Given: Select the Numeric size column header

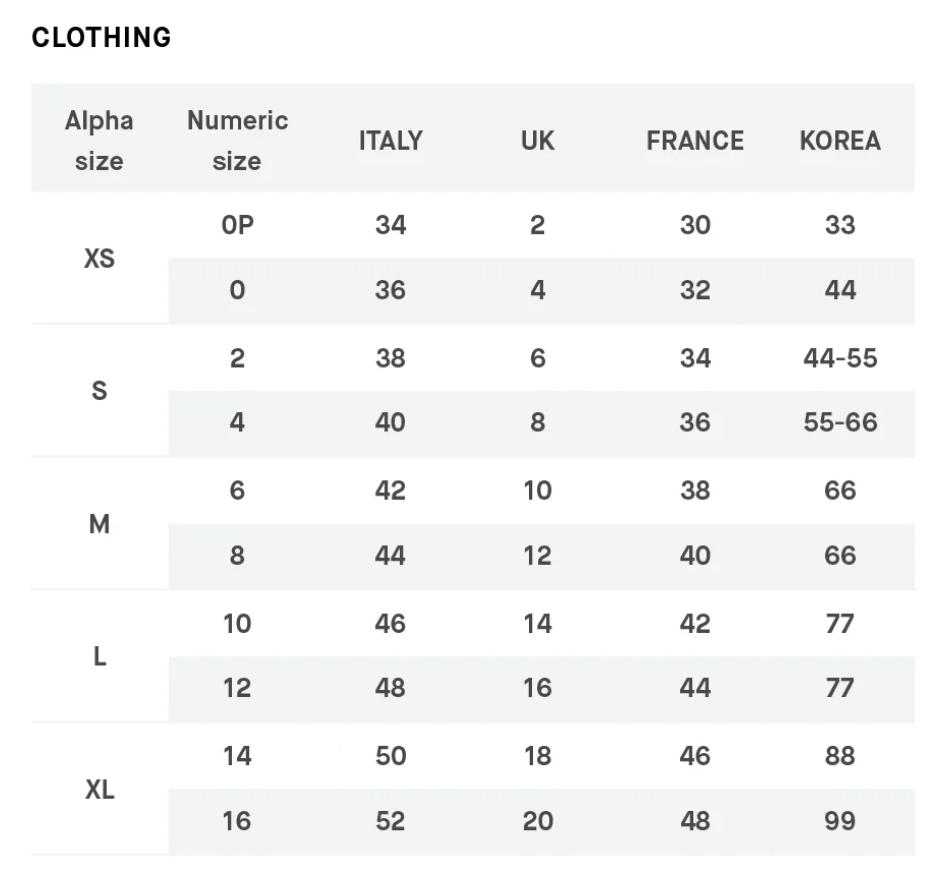Looking at the screenshot, I should click(237, 141).
